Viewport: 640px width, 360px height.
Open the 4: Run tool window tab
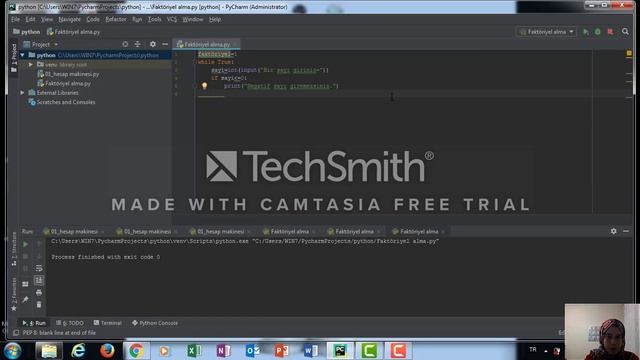point(35,323)
